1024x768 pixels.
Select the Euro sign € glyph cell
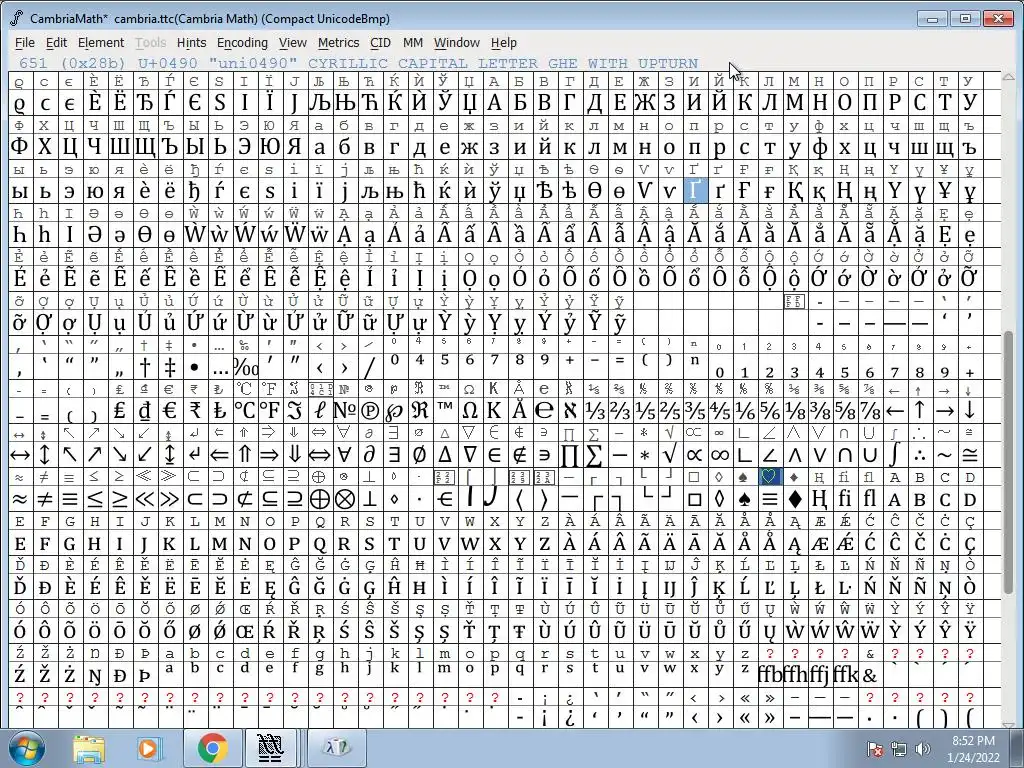[170, 410]
